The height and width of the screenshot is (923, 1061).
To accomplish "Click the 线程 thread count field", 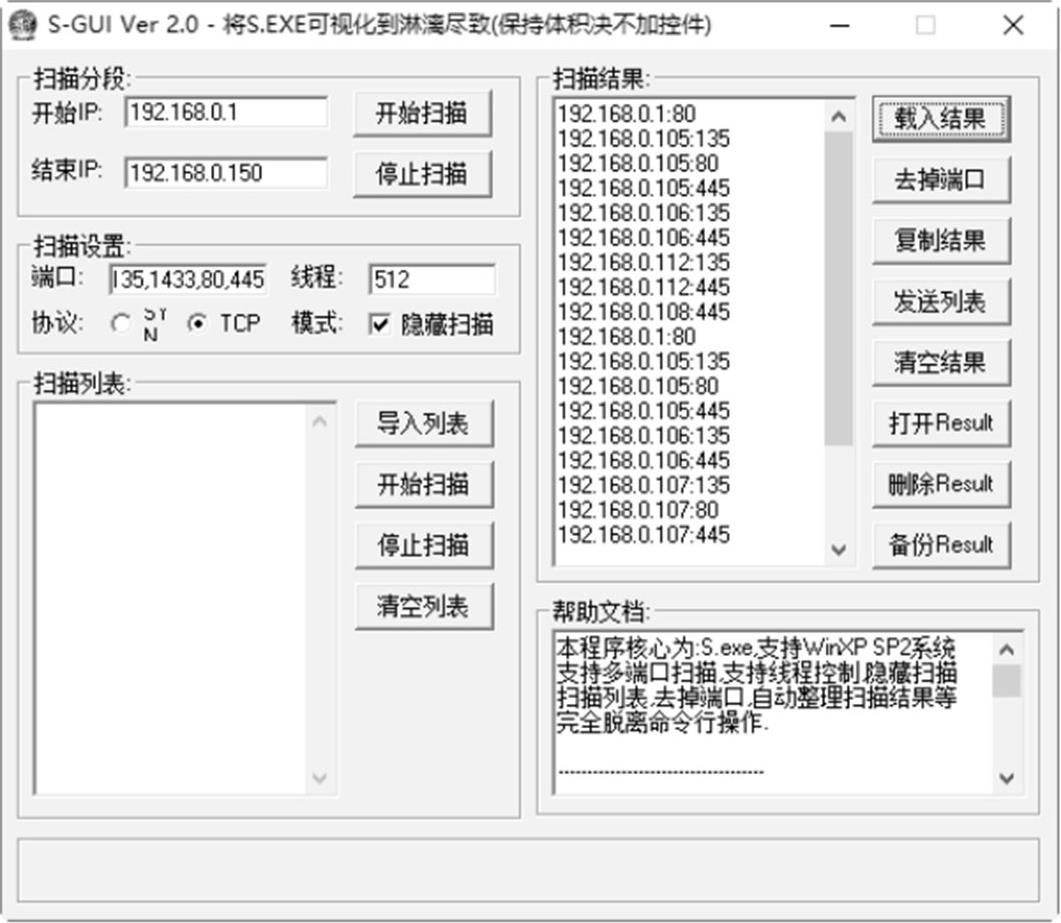I will pyautogui.click(x=432, y=279).
